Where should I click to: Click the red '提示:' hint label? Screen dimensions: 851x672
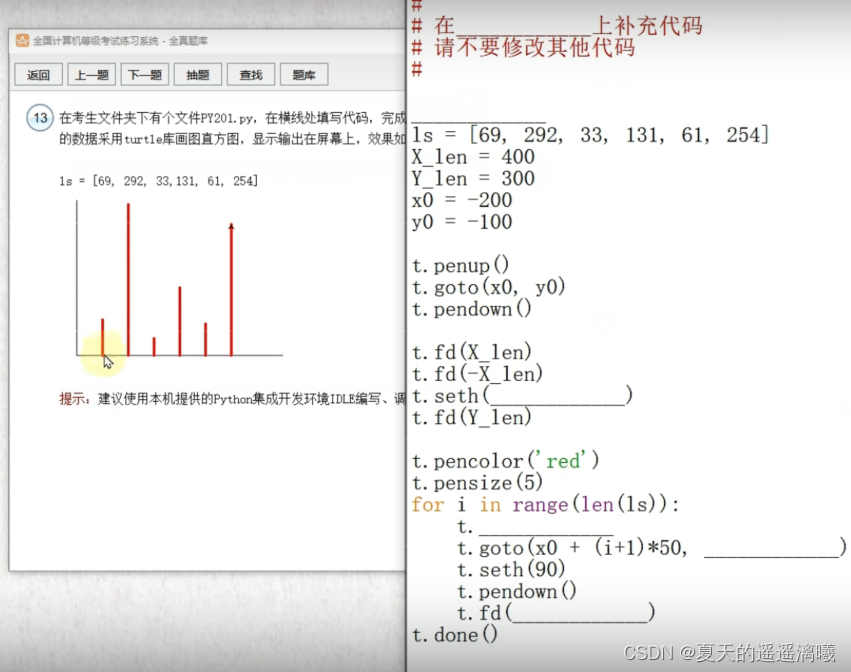(75, 399)
